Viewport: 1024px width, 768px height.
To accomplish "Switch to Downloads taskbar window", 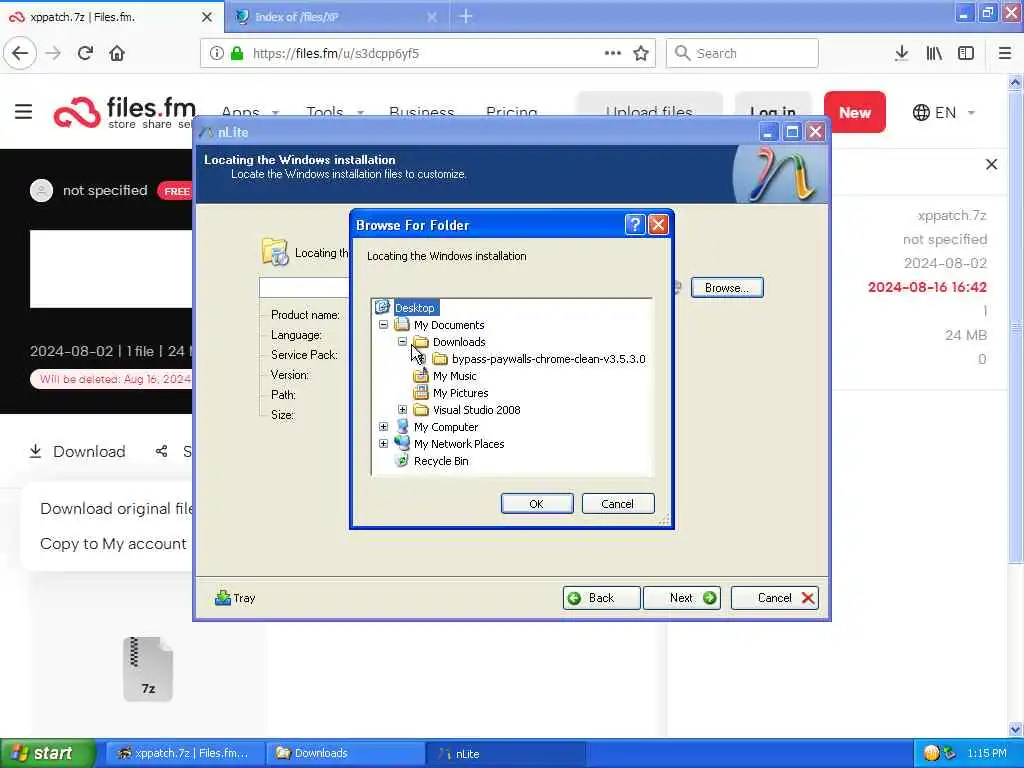I will [345, 753].
